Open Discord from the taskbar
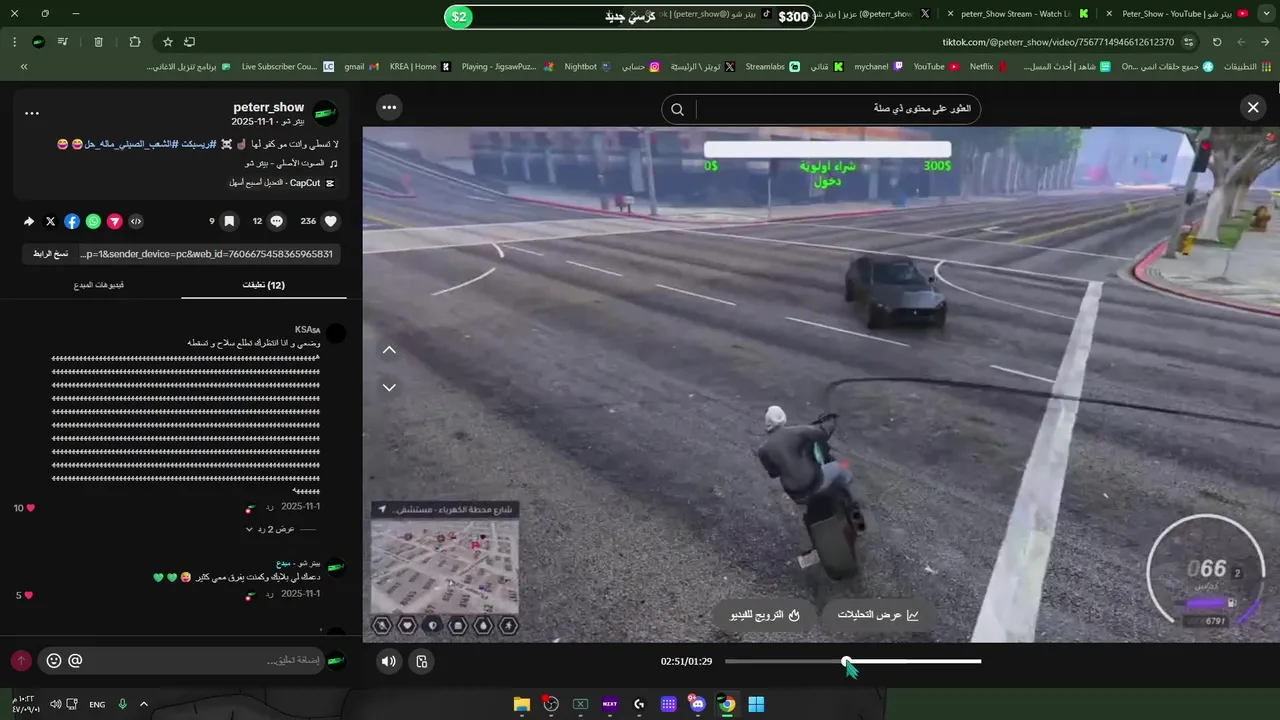 pos(698,704)
